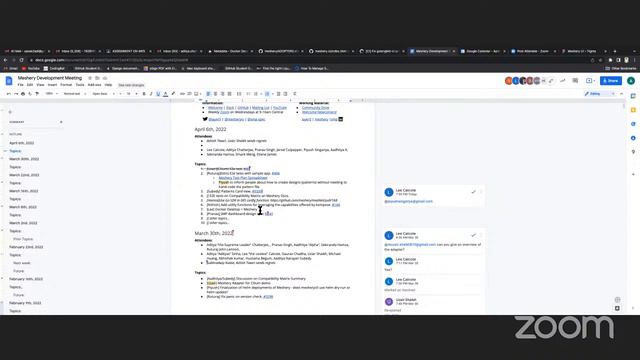The width and height of the screenshot is (640, 360).
Task: Click the See new changes link
Action: 131,85
